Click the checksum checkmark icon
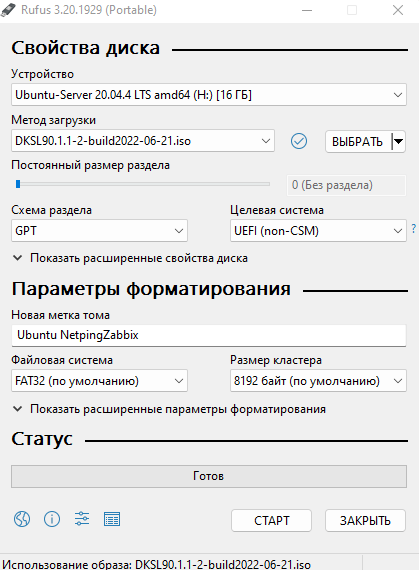419x570 pixels. (299, 141)
